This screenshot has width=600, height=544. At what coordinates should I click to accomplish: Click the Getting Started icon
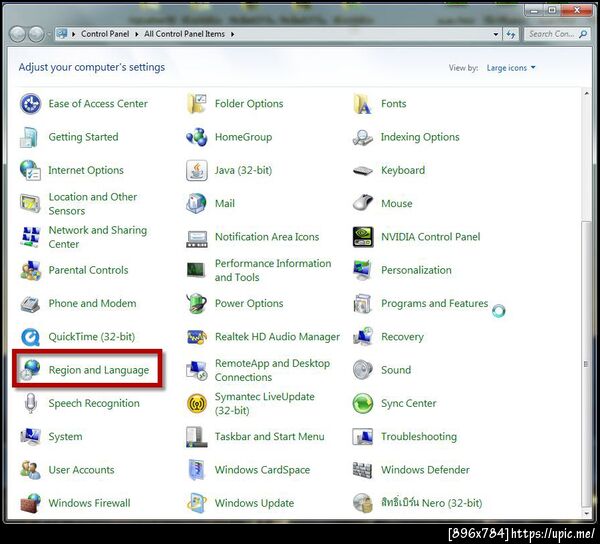29,137
